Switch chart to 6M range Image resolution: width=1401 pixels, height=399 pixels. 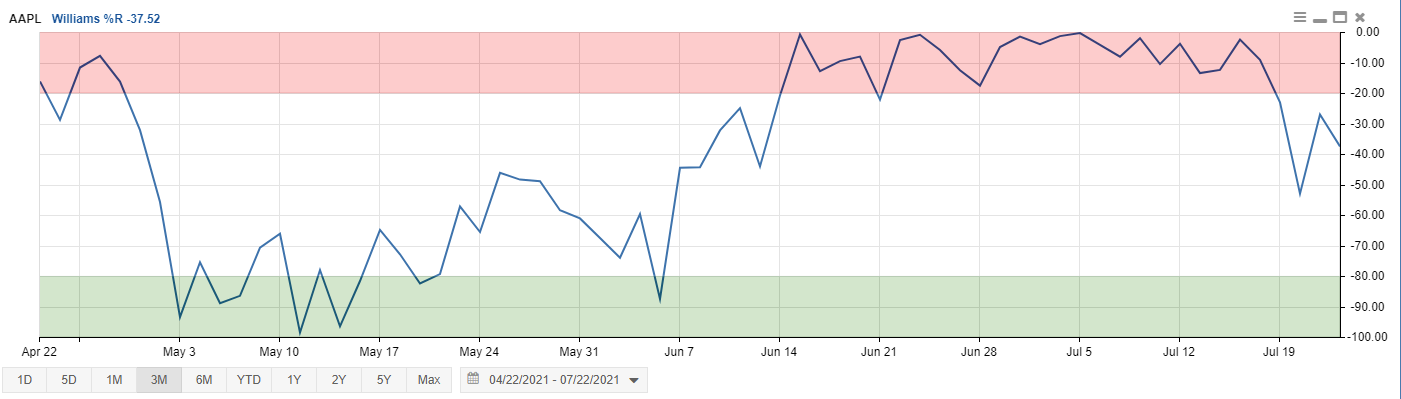click(204, 380)
